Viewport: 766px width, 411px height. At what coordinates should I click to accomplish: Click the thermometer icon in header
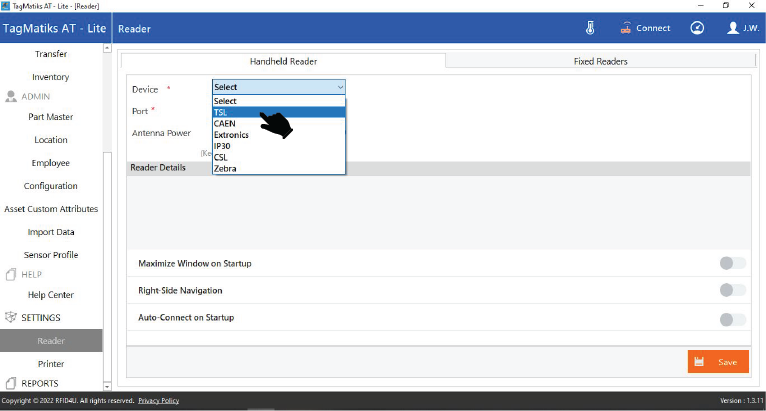pyautogui.click(x=590, y=28)
